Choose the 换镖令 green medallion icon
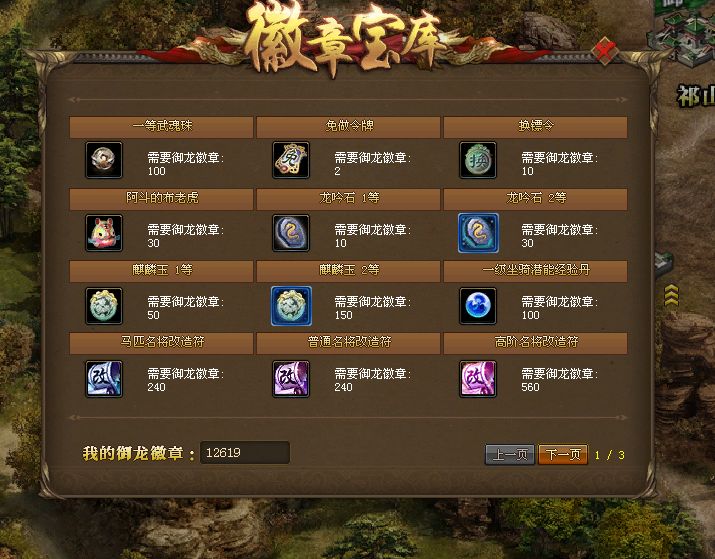715x559 pixels. 478,160
